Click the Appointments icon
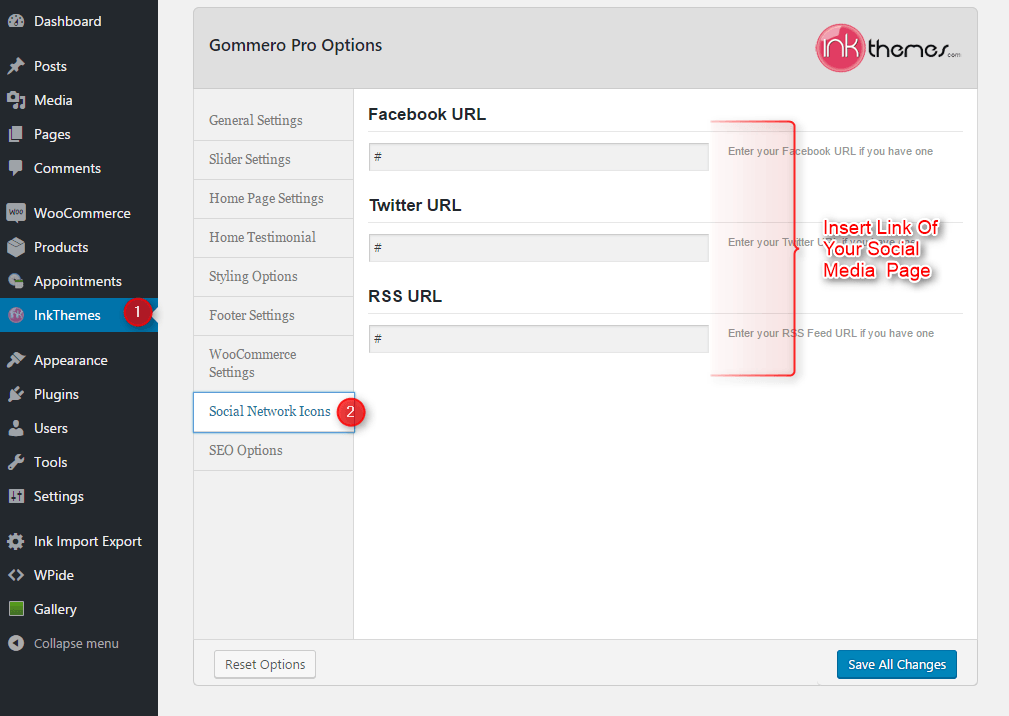Image resolution: width=1009 pixels, height=716 pixels. pos(16,281)
